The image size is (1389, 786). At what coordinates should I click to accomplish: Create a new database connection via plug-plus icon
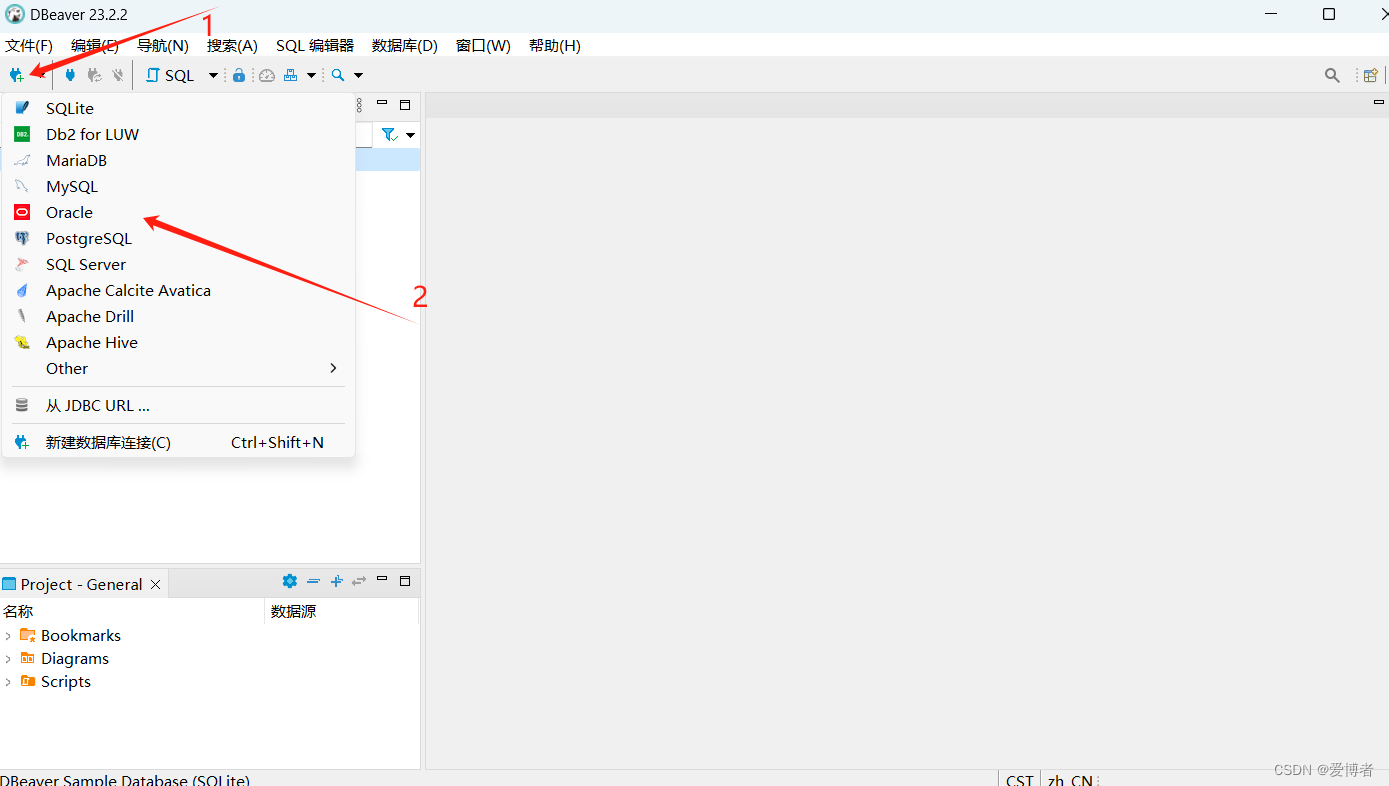click(18, 75)
